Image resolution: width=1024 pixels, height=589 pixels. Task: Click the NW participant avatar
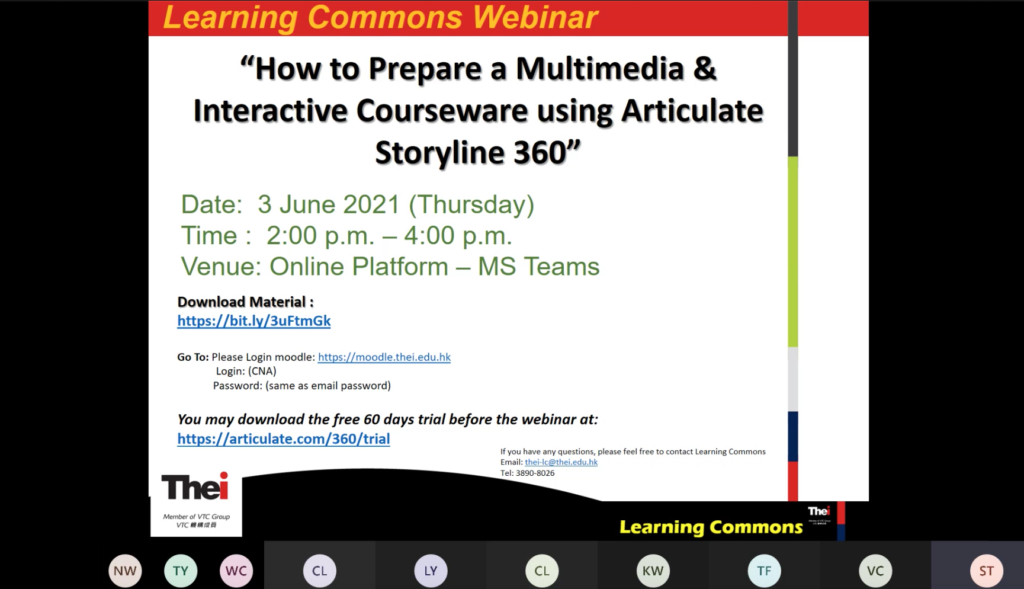tap(125, 571)
